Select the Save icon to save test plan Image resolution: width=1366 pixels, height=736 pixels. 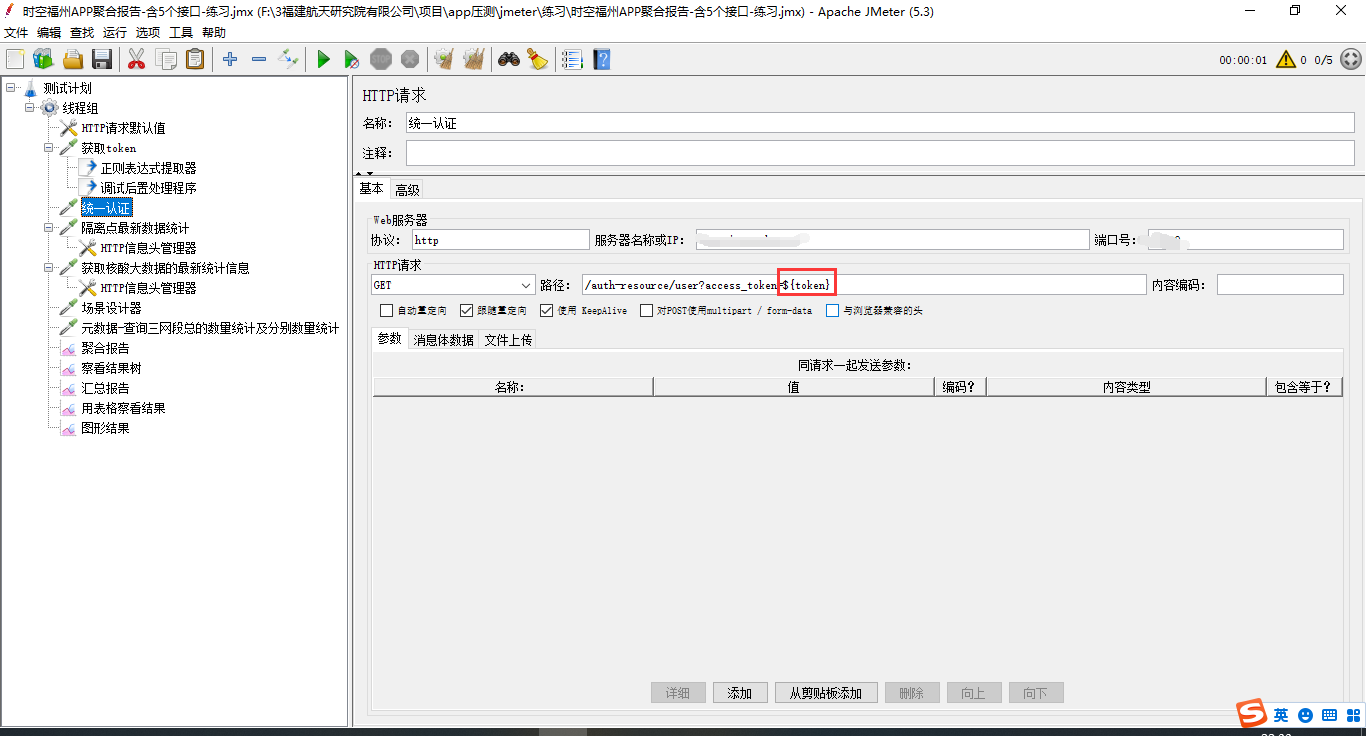pyautogui.click(x=103, y=59)
